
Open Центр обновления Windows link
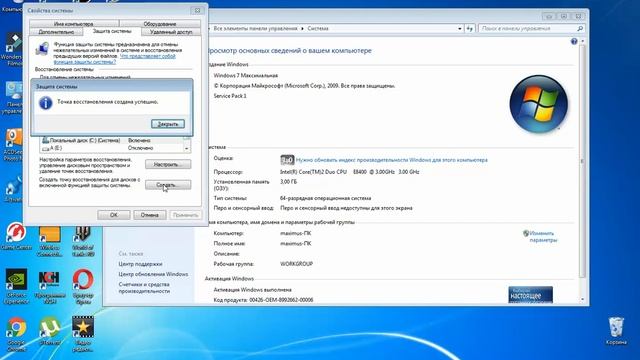click(x=153, y=274)
